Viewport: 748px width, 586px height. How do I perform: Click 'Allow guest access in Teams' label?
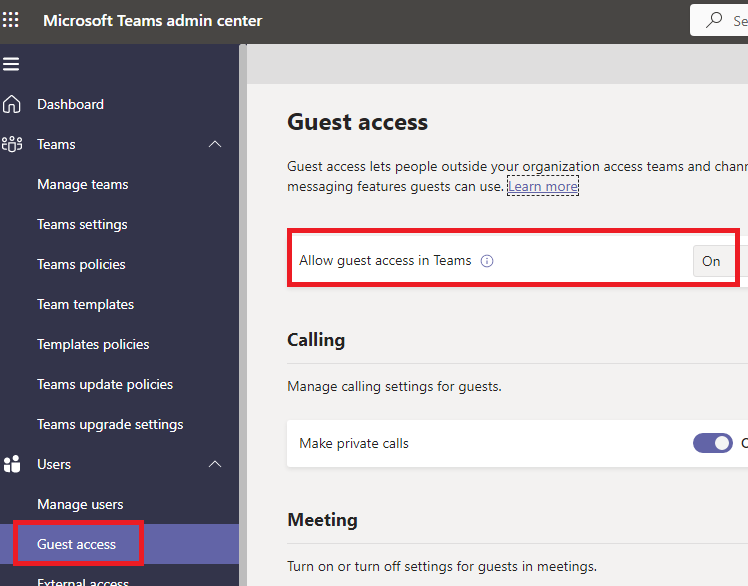click(385, 261)
